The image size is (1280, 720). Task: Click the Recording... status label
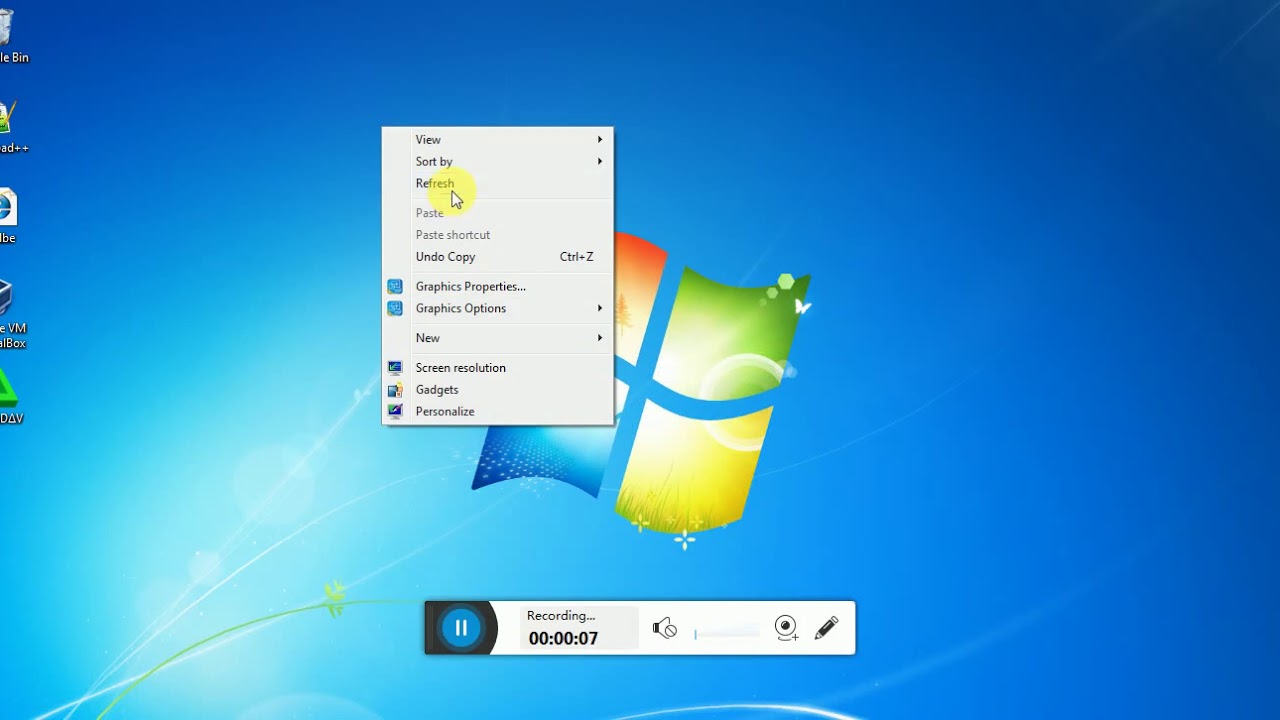[x=561, y=616]
